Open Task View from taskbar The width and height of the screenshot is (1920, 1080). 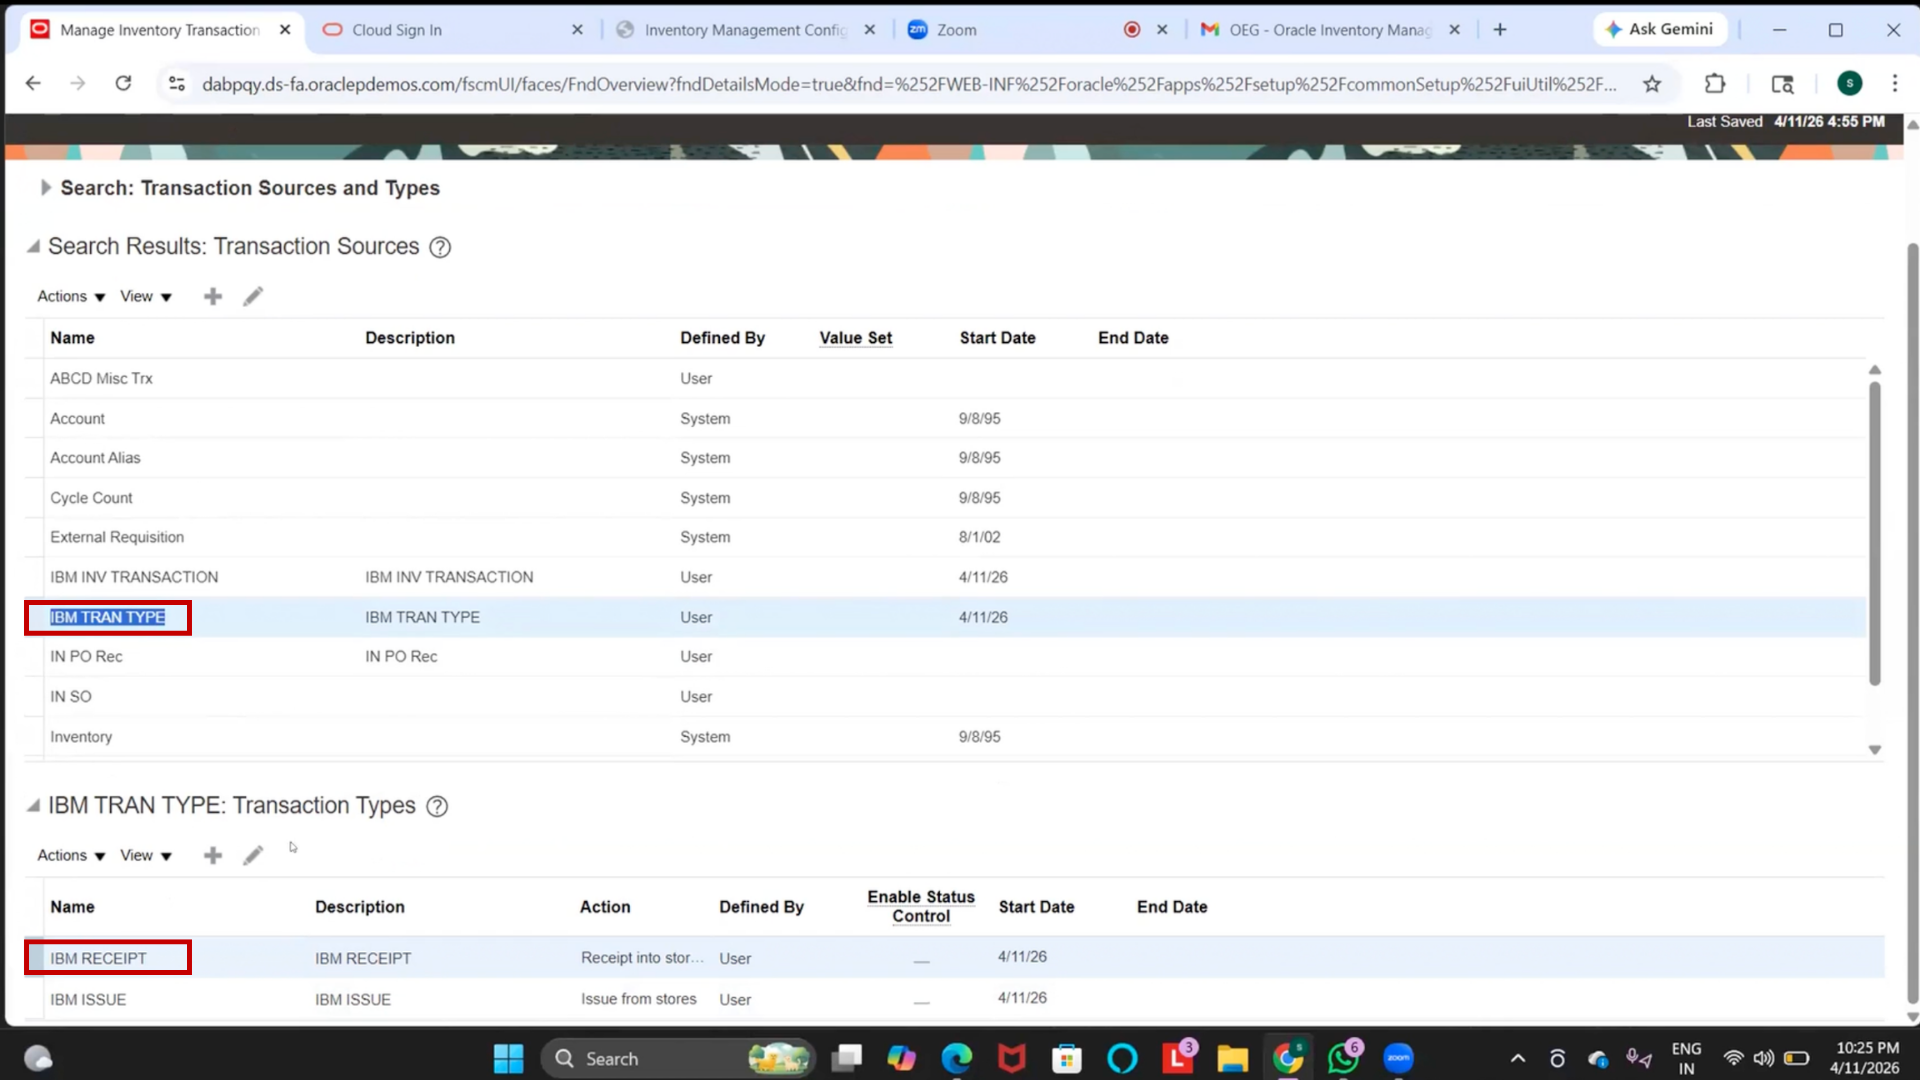(x=847, y=1058)
